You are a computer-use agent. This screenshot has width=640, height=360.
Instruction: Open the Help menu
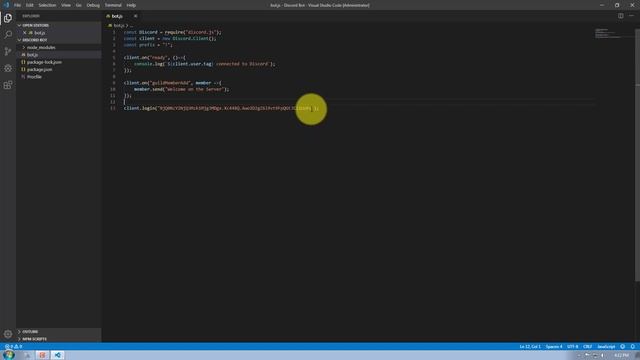(x=131, y=5)
